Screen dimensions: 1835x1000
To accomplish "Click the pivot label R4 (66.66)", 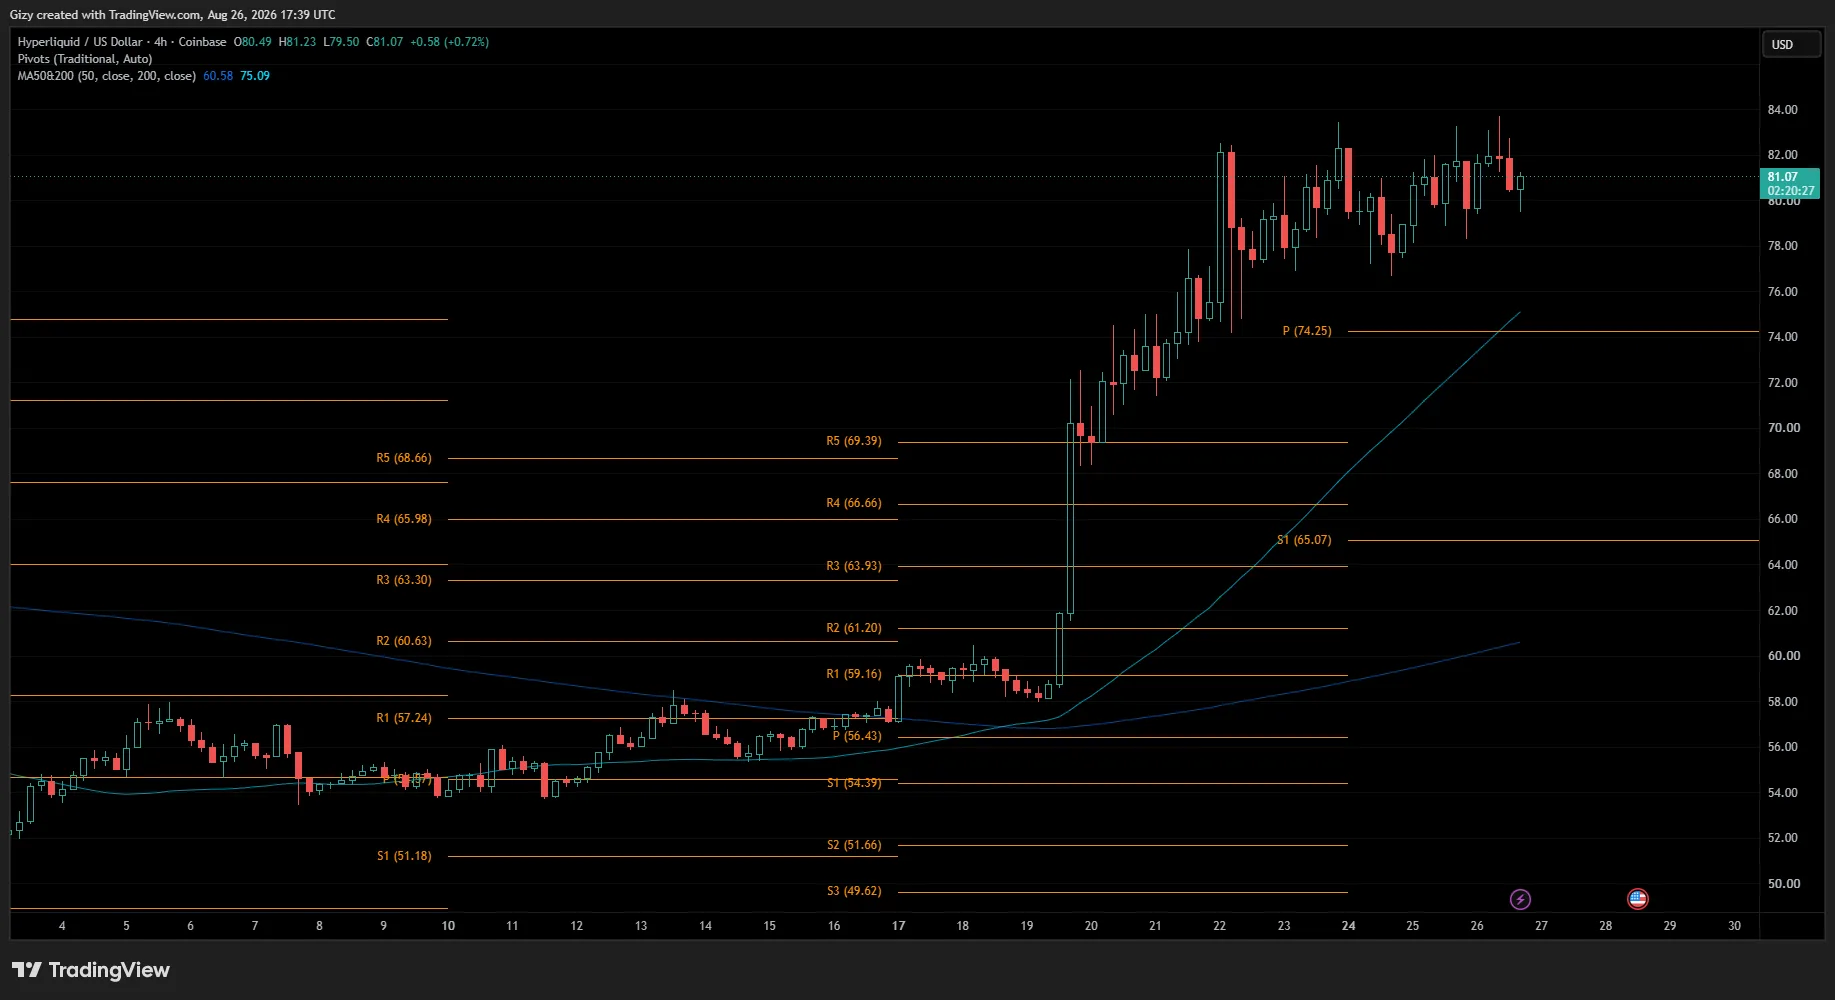I will point(854,503).
